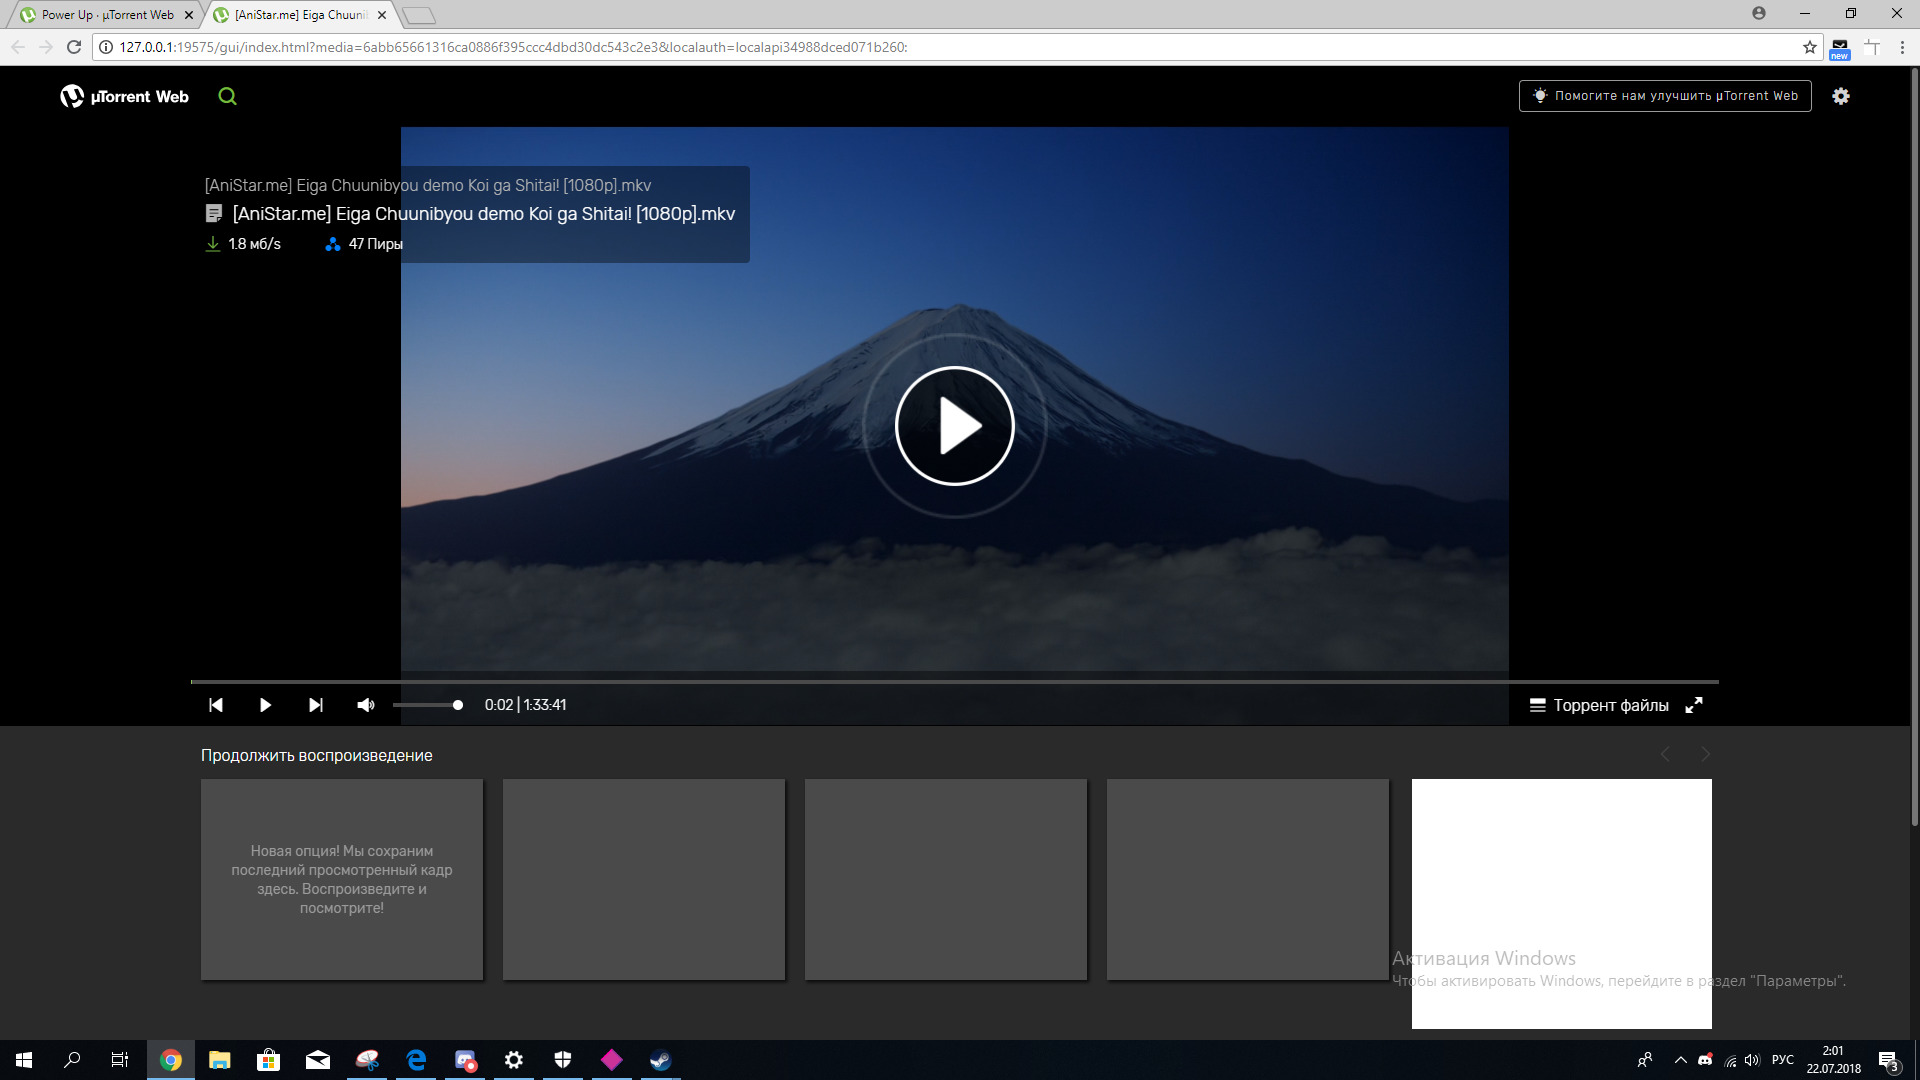Screen dimensions: 1920x1080
Task: Switch to the Power Up µTorrent Web tab
Action: (x=105, y=15)
